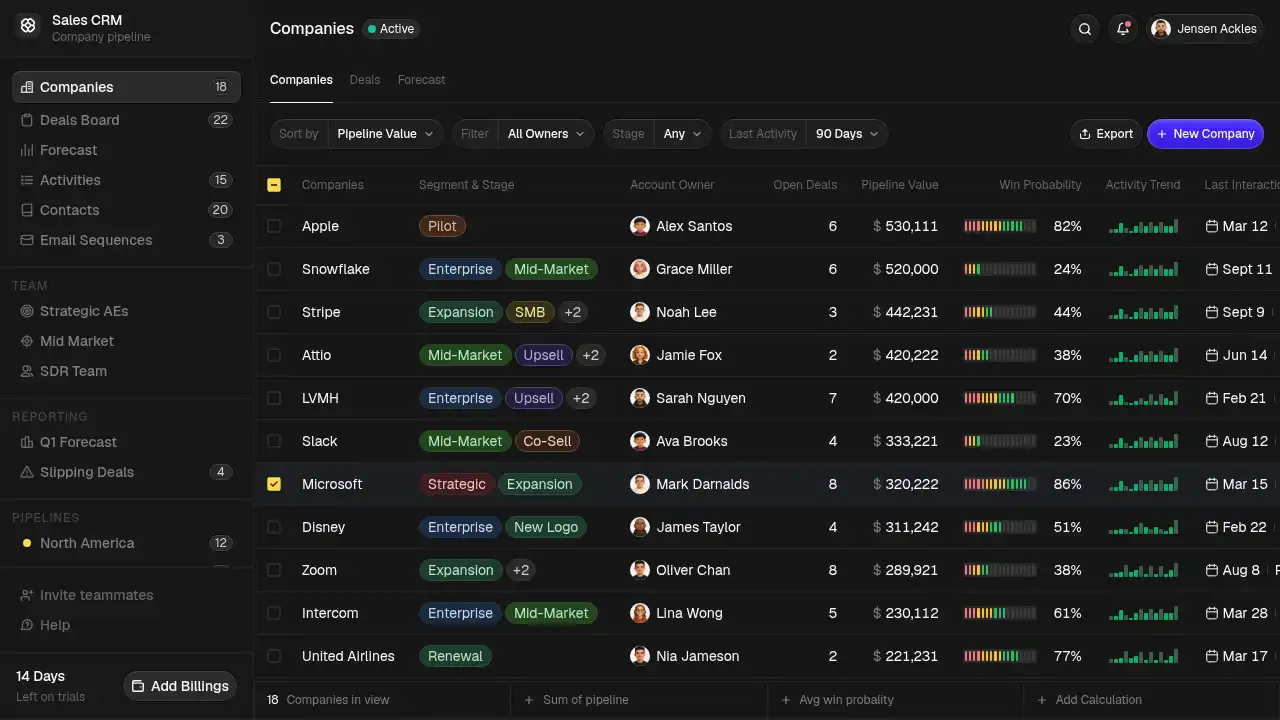Check the Snowflake row checkbox
1280x720 pixels.
(274, 269)
